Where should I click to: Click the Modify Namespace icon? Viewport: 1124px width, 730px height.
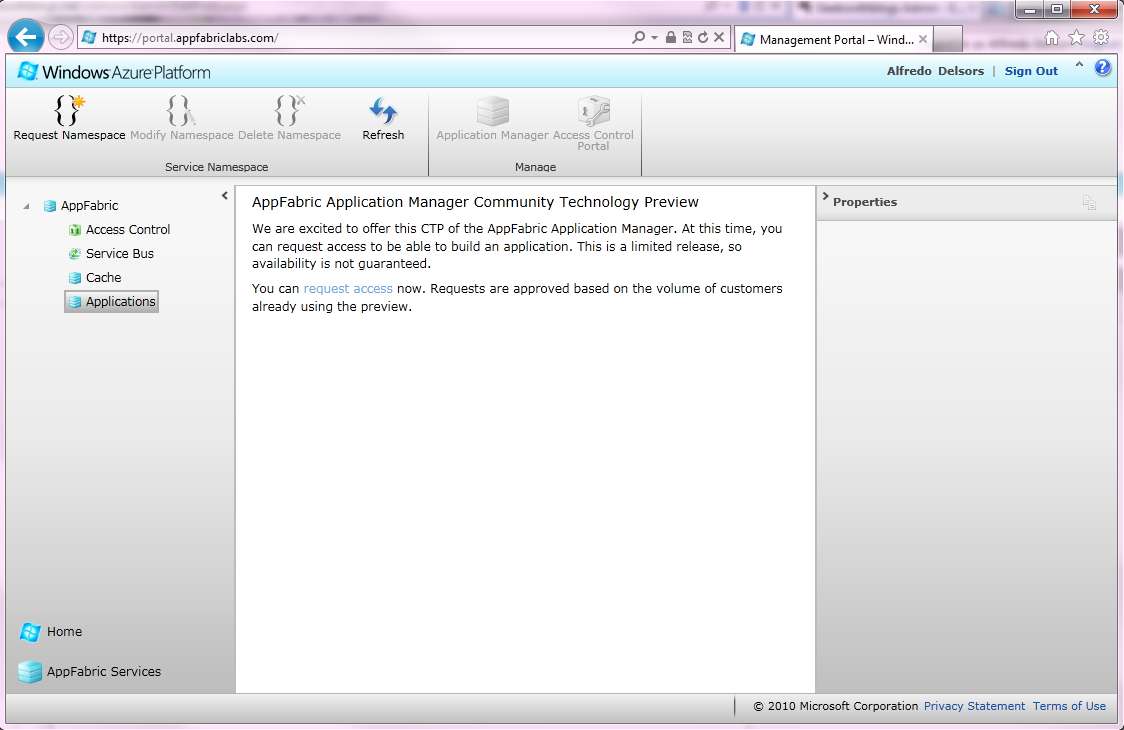tap(181, 110)
